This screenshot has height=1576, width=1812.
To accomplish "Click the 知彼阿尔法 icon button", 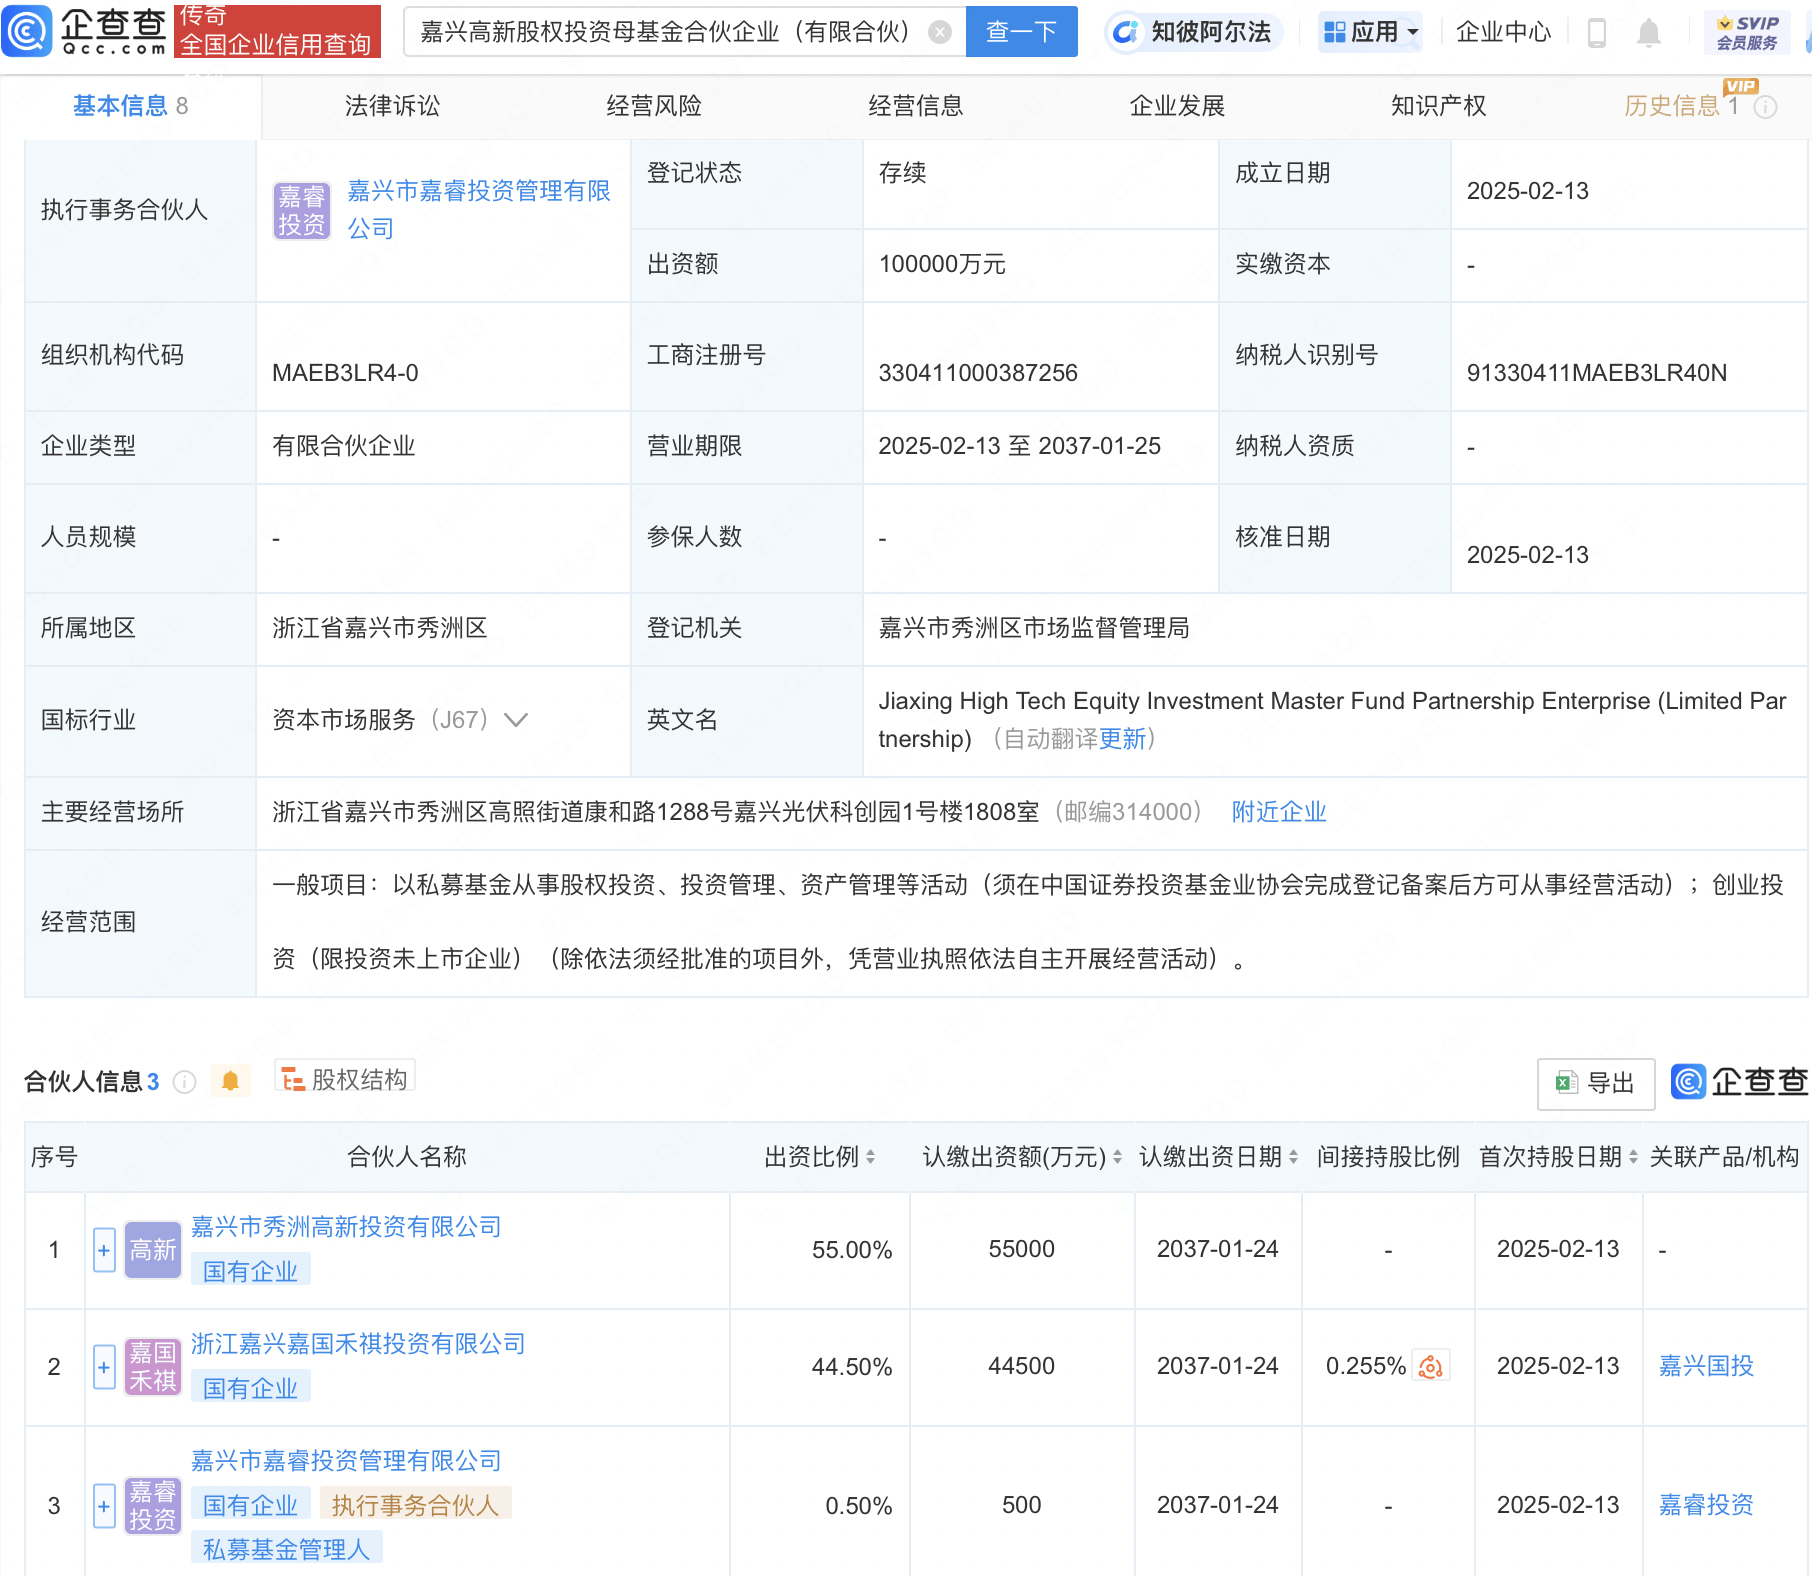I will (1194, 32).
